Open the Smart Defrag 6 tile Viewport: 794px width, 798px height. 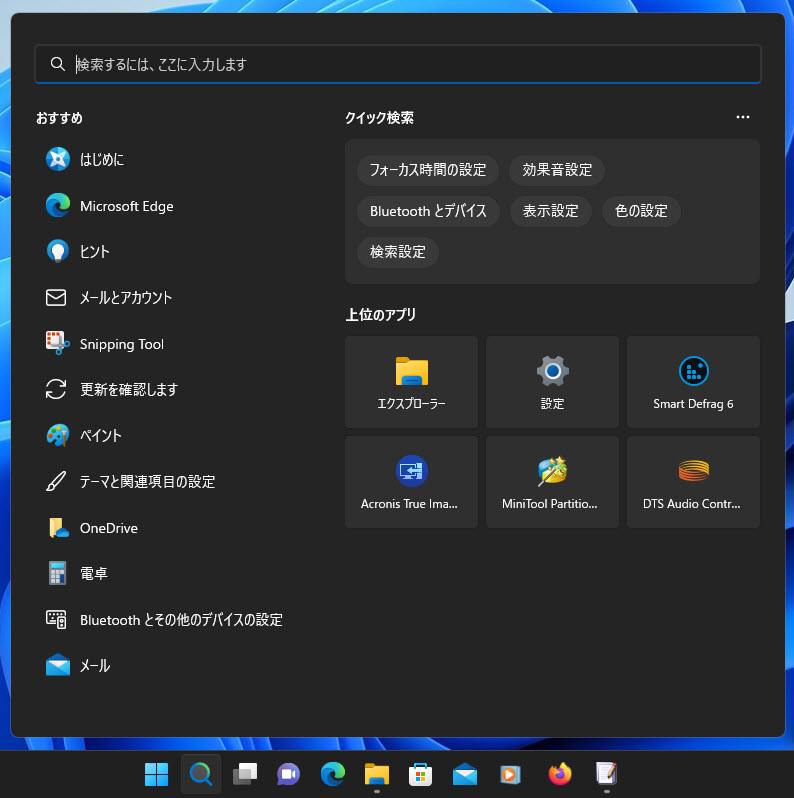693,382
